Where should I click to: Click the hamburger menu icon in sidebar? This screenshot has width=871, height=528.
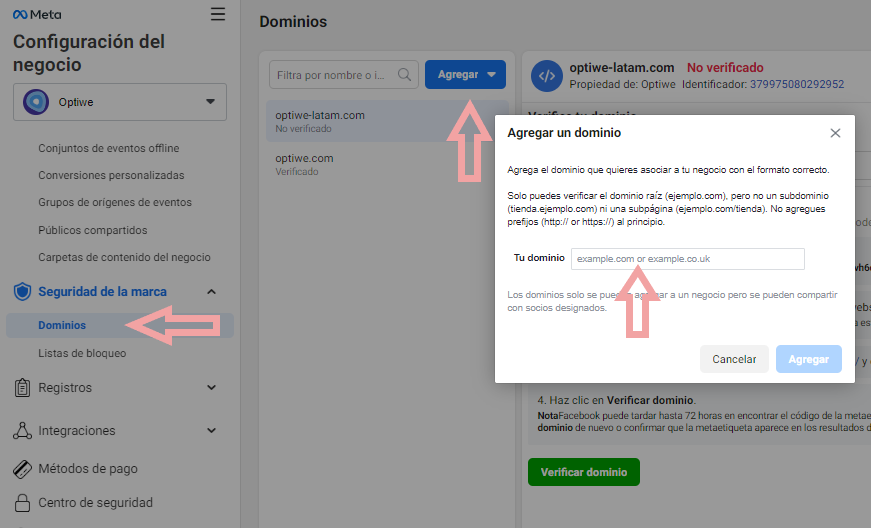[218, 14]
